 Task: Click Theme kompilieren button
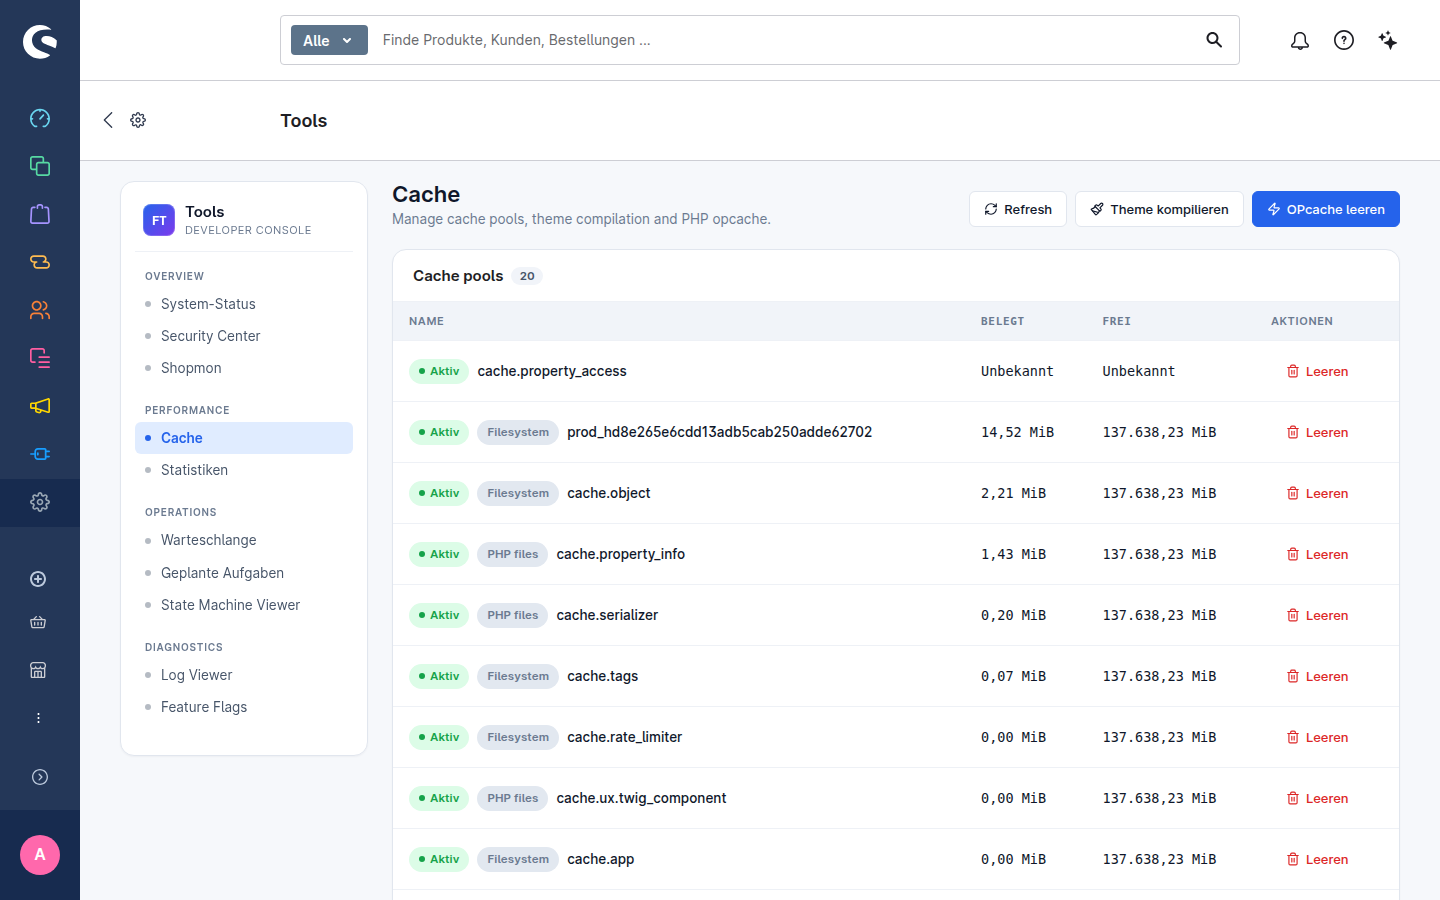pos(1159,209)
